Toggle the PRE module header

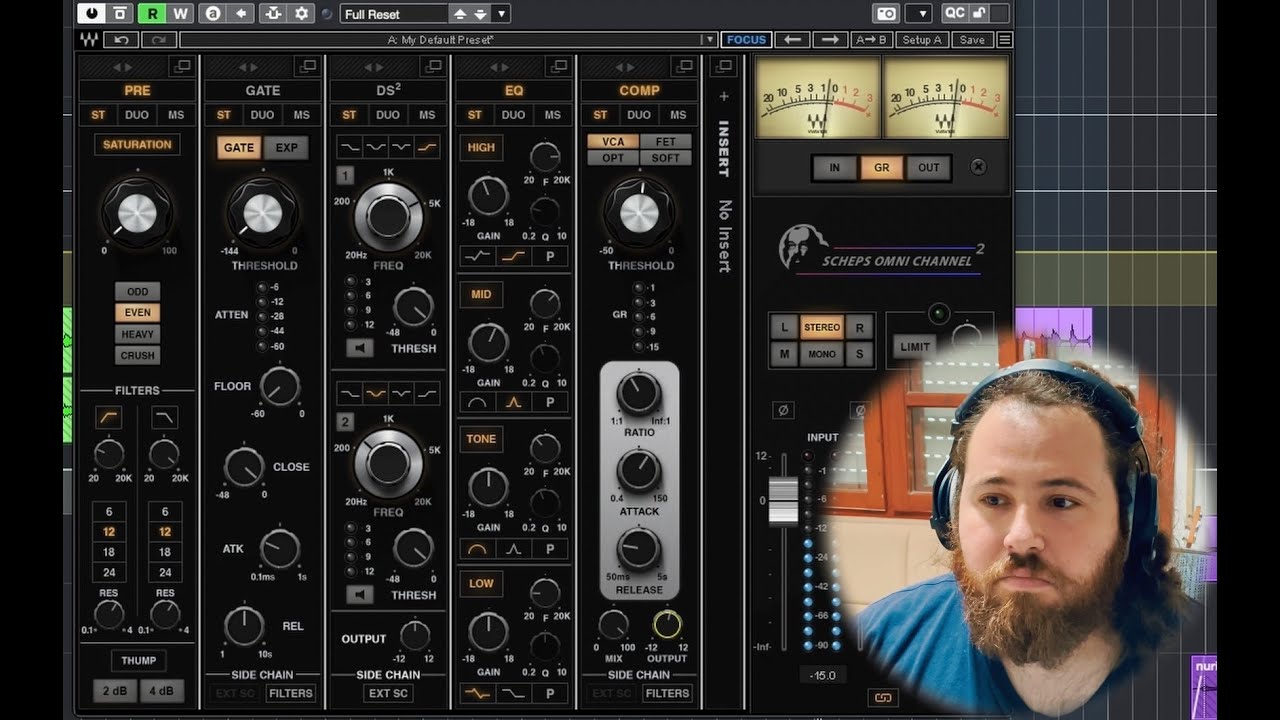click(x=137, y=90)
